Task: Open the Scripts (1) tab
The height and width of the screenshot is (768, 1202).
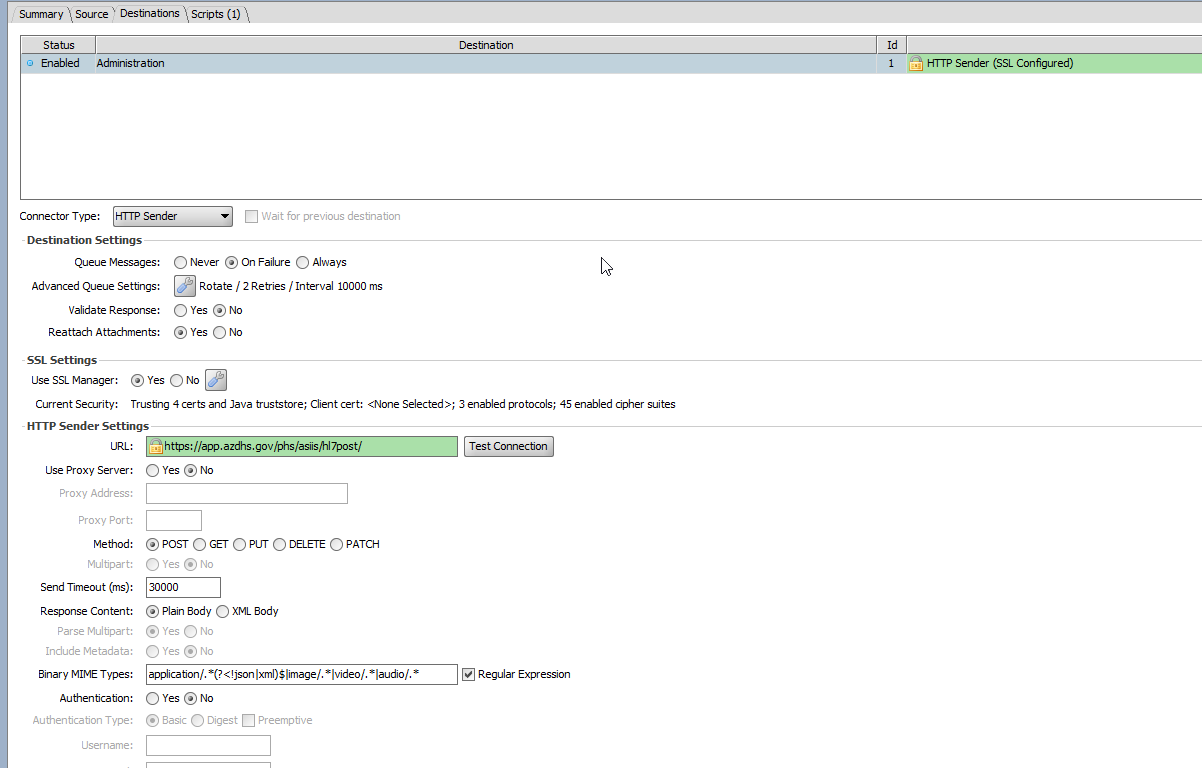Action: 216,13
